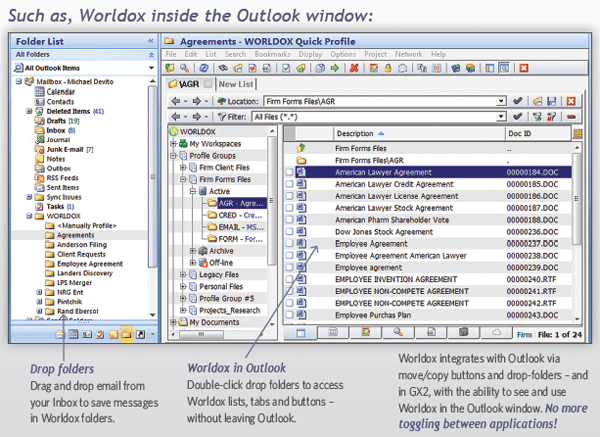Click the red X delete icon in top toolbar
Viewport: 600px width, 437px height.
[x=354, y=68]
